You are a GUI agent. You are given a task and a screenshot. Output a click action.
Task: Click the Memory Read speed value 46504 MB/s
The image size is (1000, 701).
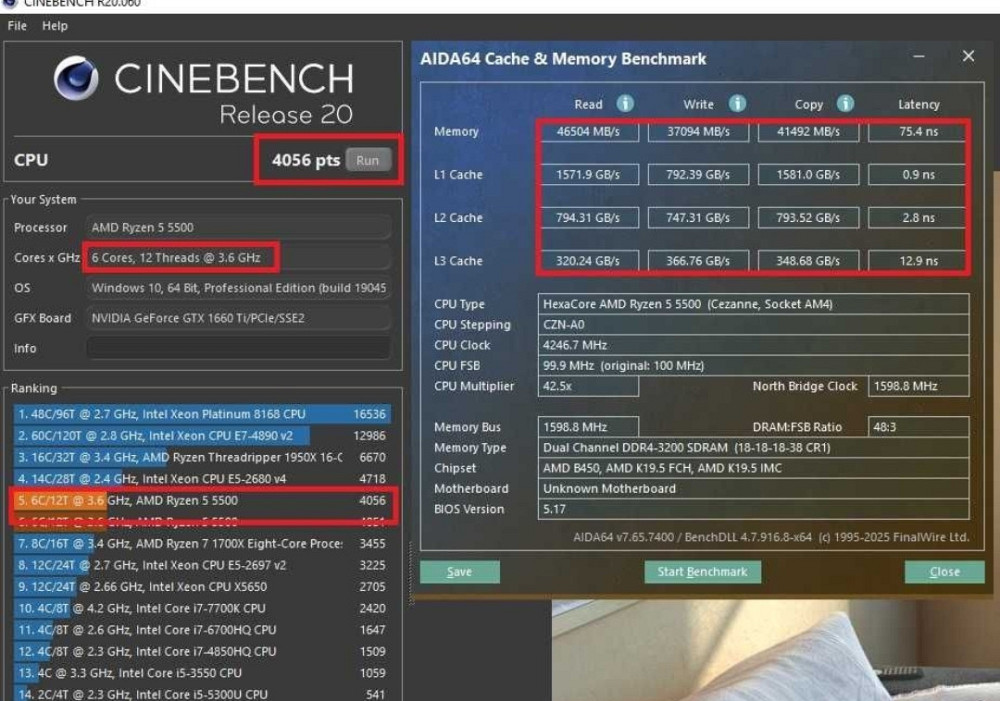tap(588, 131)
